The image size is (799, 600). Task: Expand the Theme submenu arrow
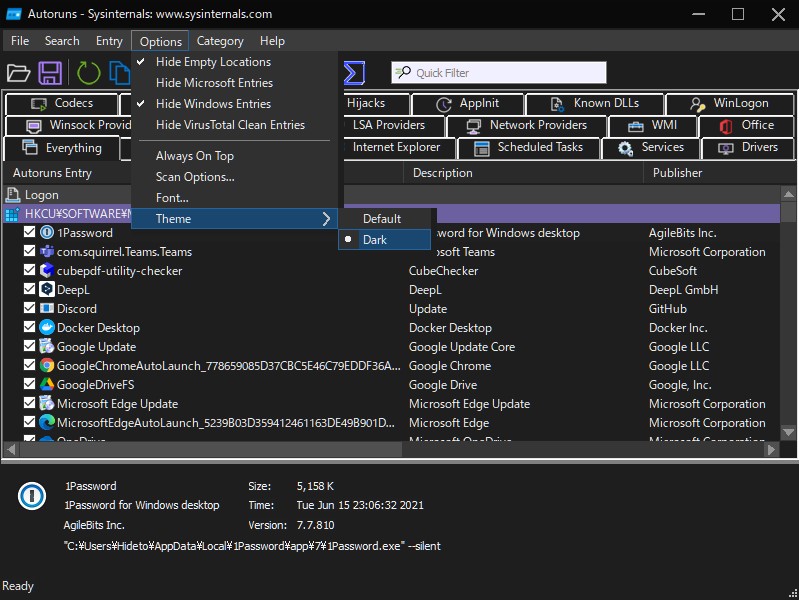[327, 219]
